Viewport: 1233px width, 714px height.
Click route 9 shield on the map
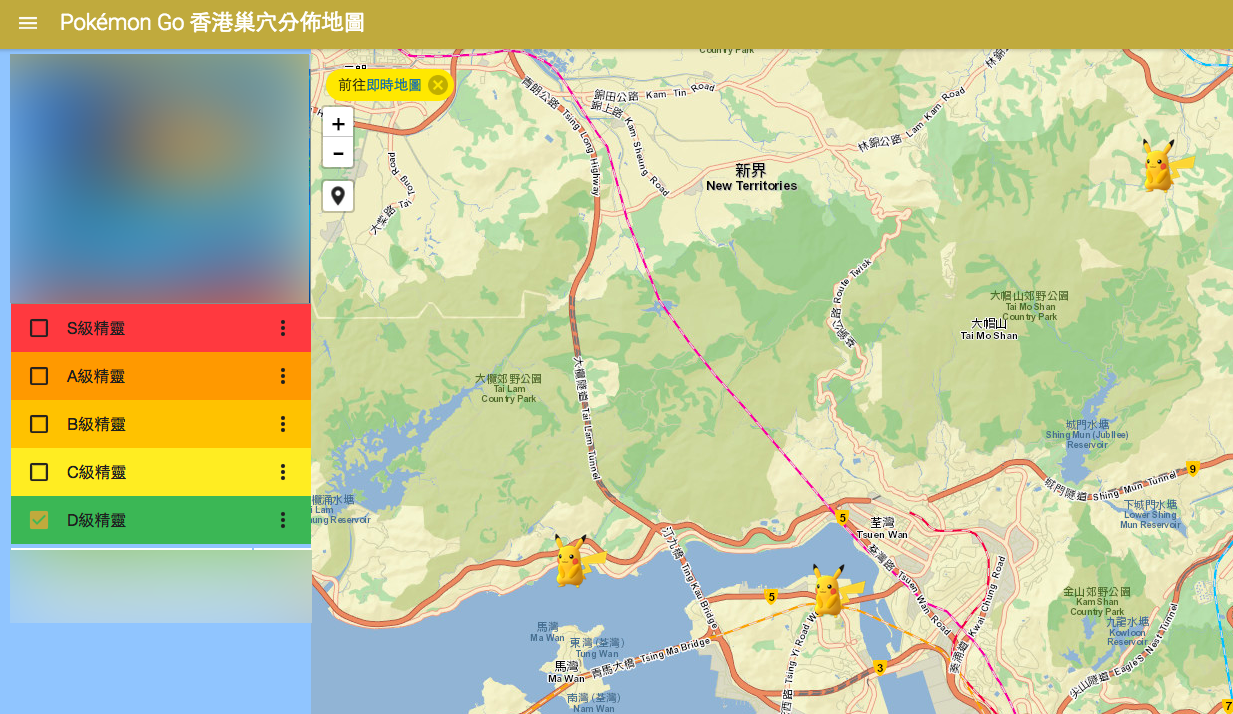click(1192, 469)
